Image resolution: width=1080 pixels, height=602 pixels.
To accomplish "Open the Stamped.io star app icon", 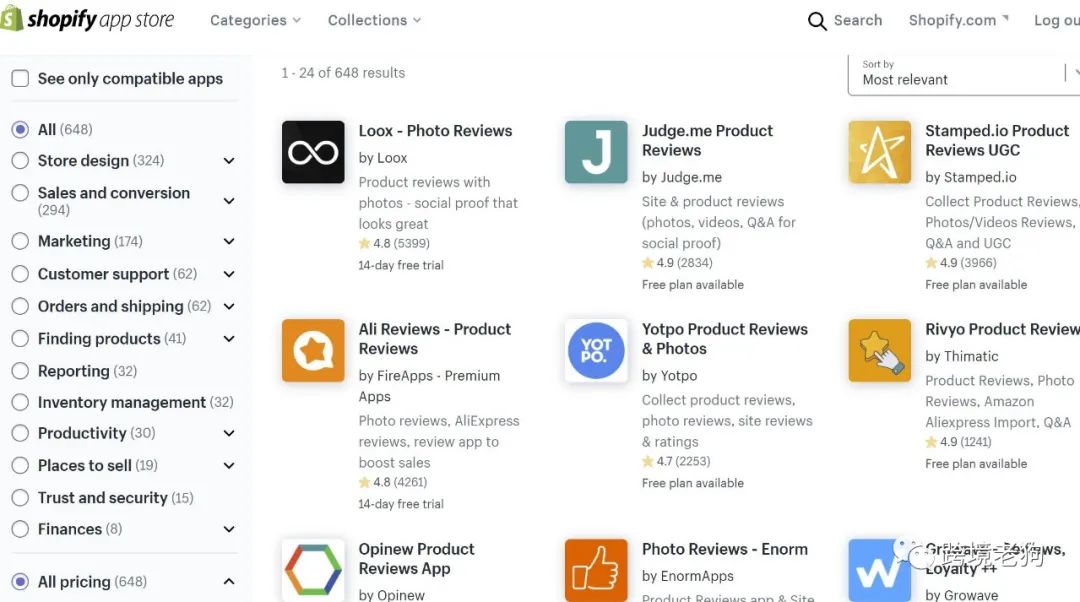I will 880,152.
